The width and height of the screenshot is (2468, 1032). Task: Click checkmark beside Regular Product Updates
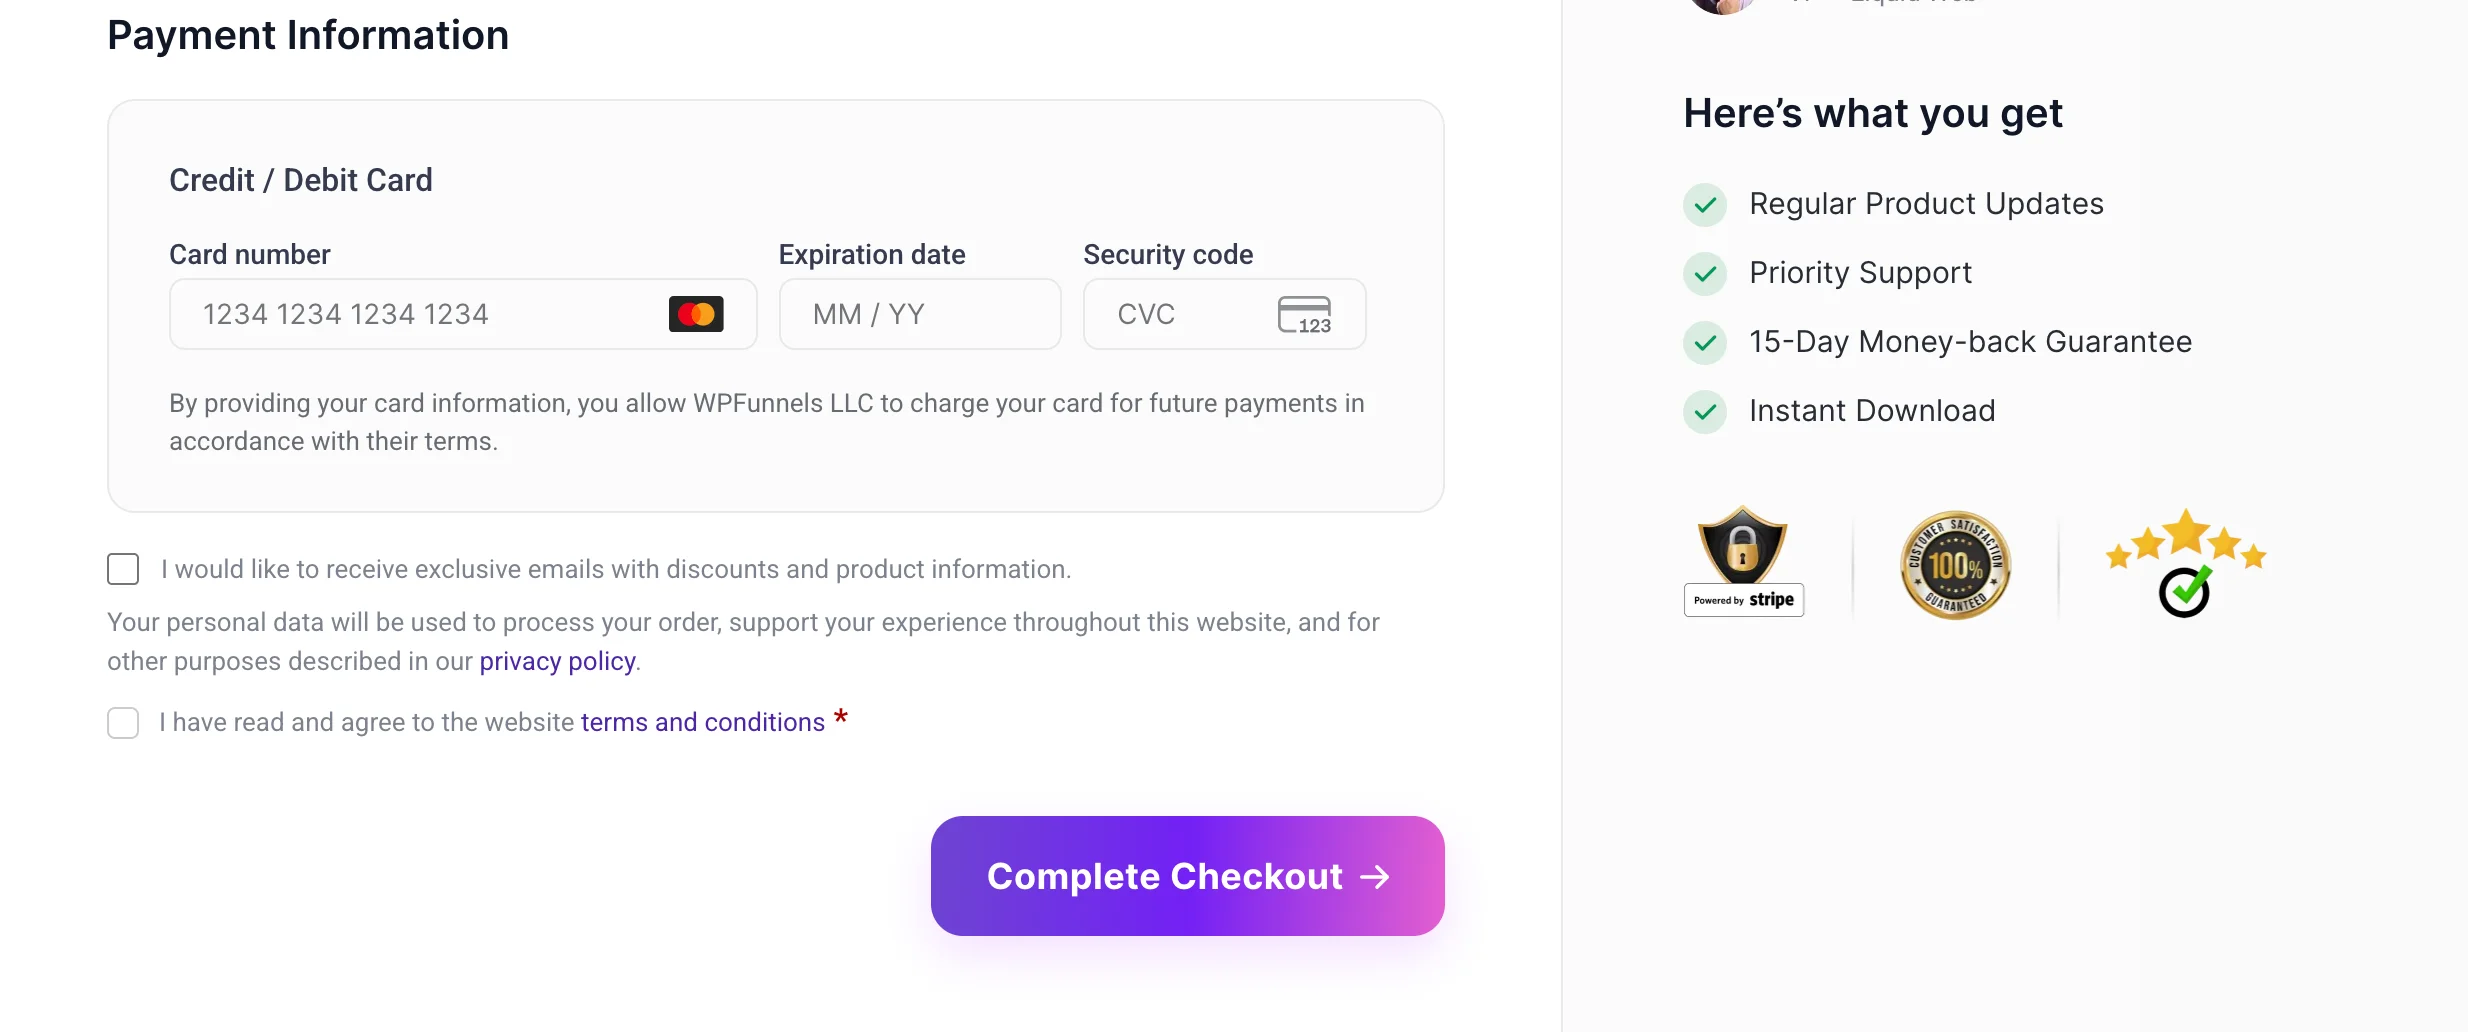pyautogui.click(x=1705, y=205)
